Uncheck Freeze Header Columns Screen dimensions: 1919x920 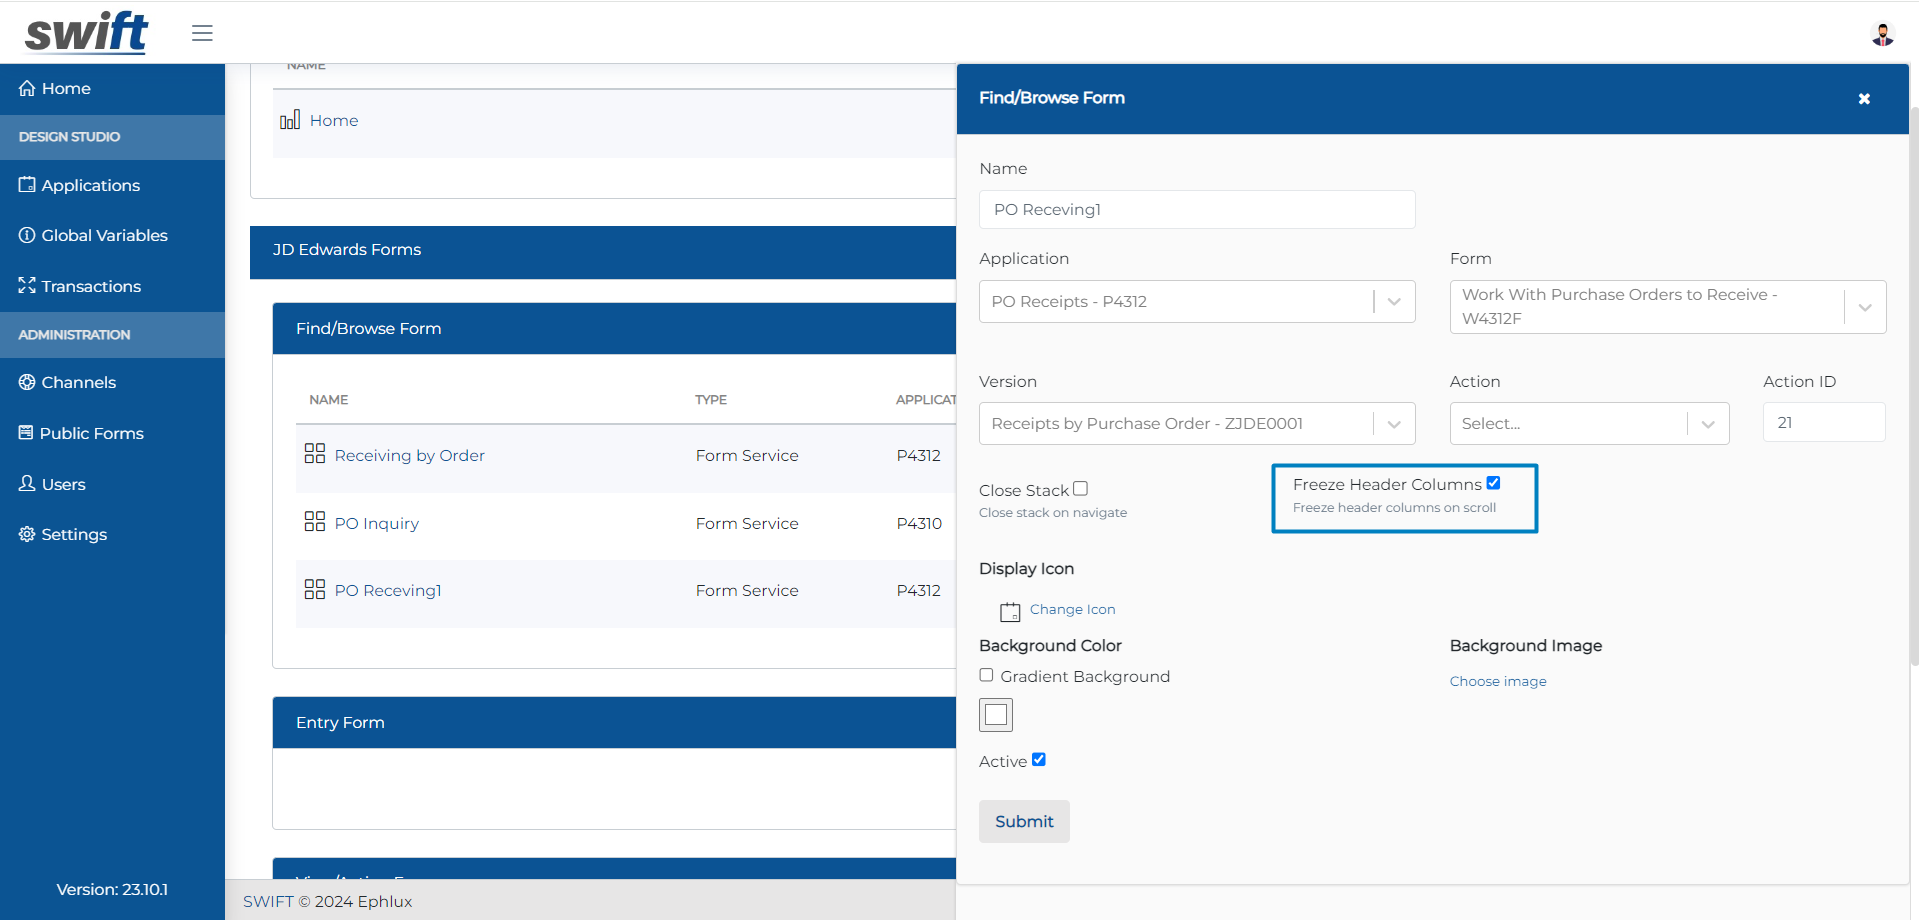1493,483
